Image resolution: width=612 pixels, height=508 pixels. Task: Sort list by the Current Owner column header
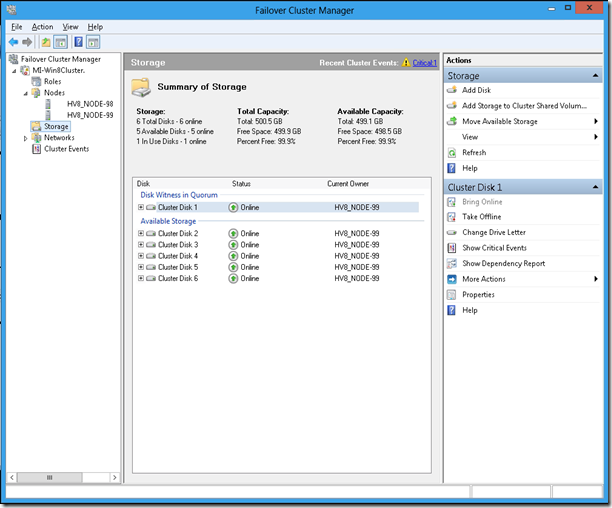[x=348, y=184]
